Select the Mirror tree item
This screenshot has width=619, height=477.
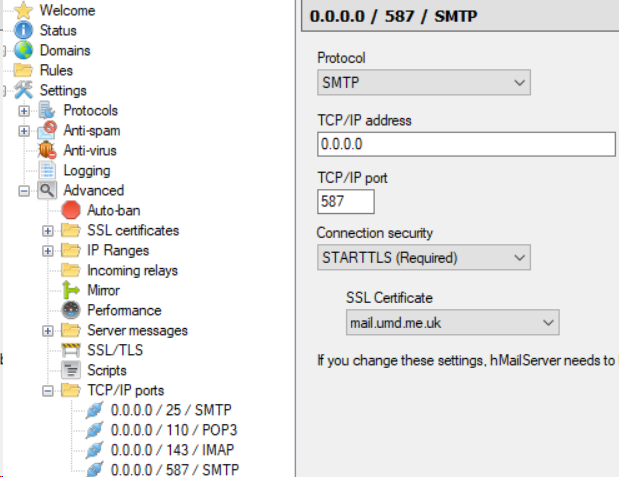[103, 290]
